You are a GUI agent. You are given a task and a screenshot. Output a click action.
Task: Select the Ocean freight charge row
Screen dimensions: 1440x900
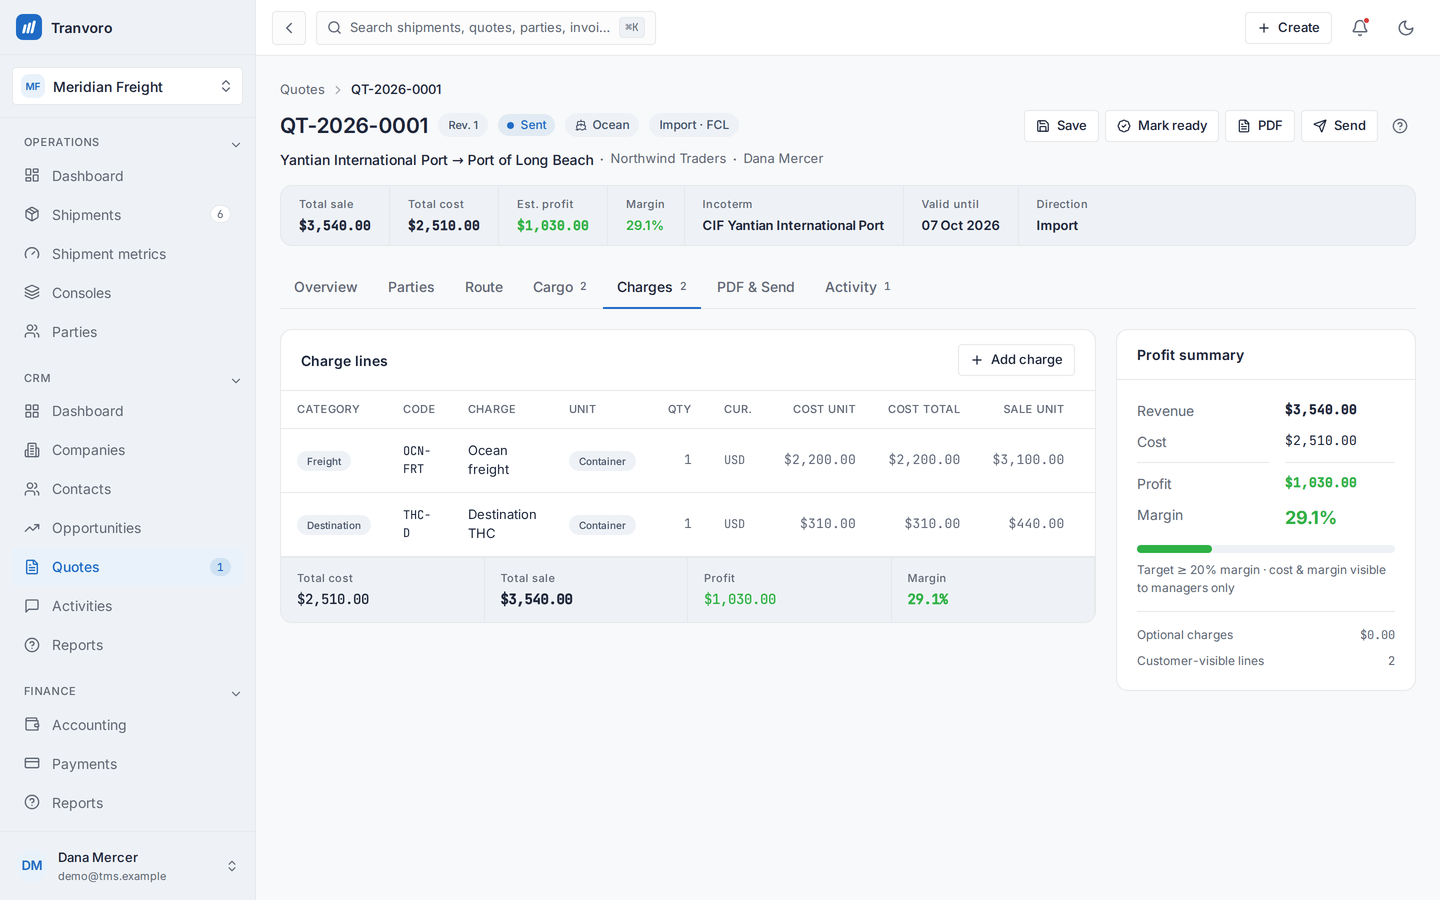click(688, 460)
